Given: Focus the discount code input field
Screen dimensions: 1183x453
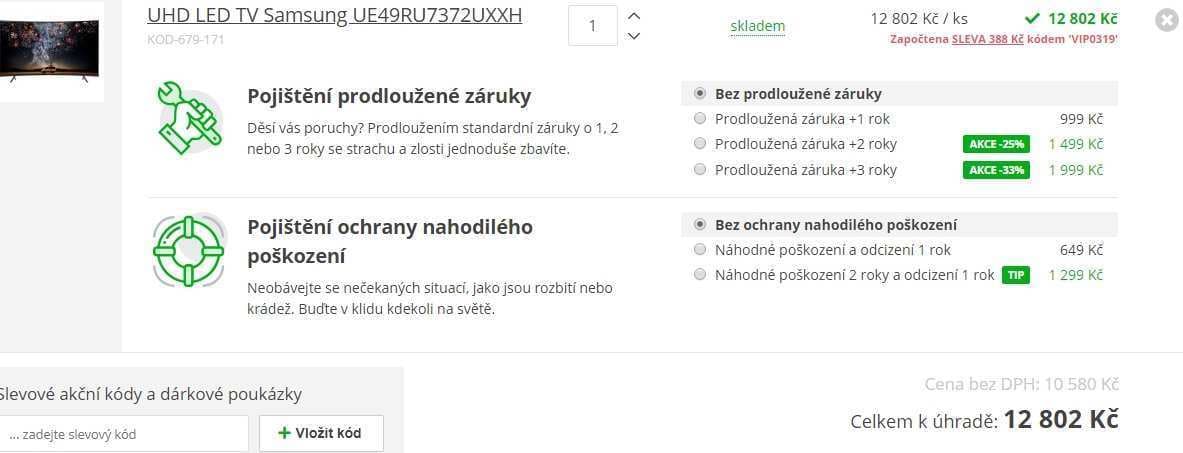Looking at the screenshot, I should pos(122,434).
